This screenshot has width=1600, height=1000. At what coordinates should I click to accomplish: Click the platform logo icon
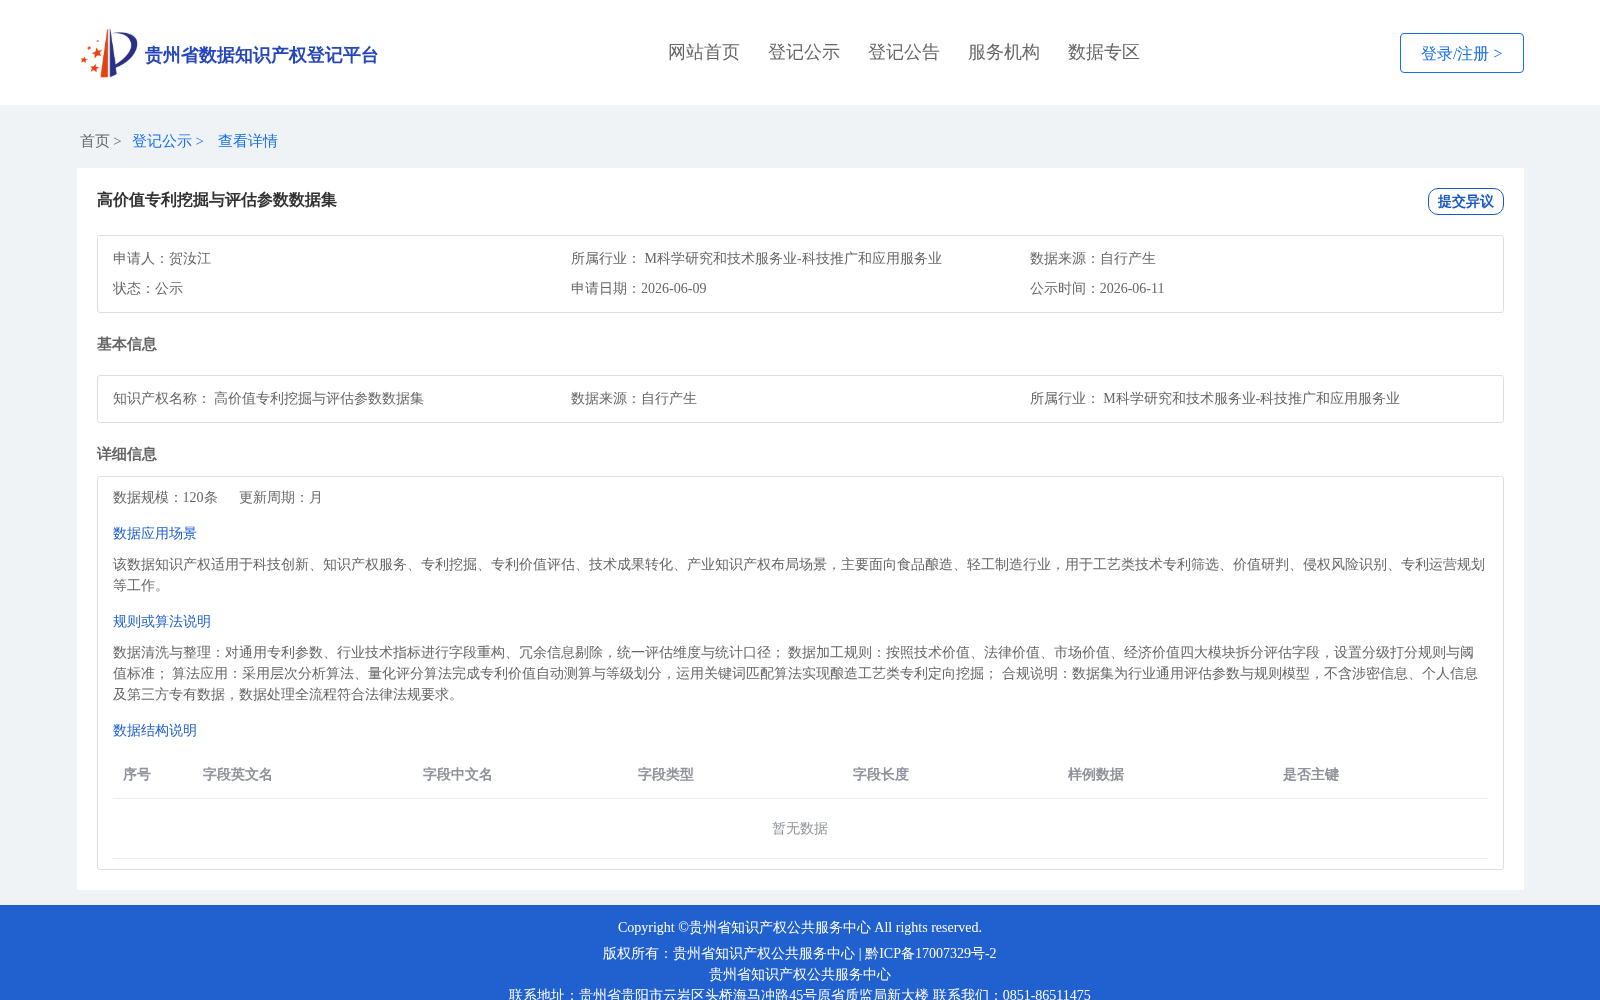click(109, 53)
